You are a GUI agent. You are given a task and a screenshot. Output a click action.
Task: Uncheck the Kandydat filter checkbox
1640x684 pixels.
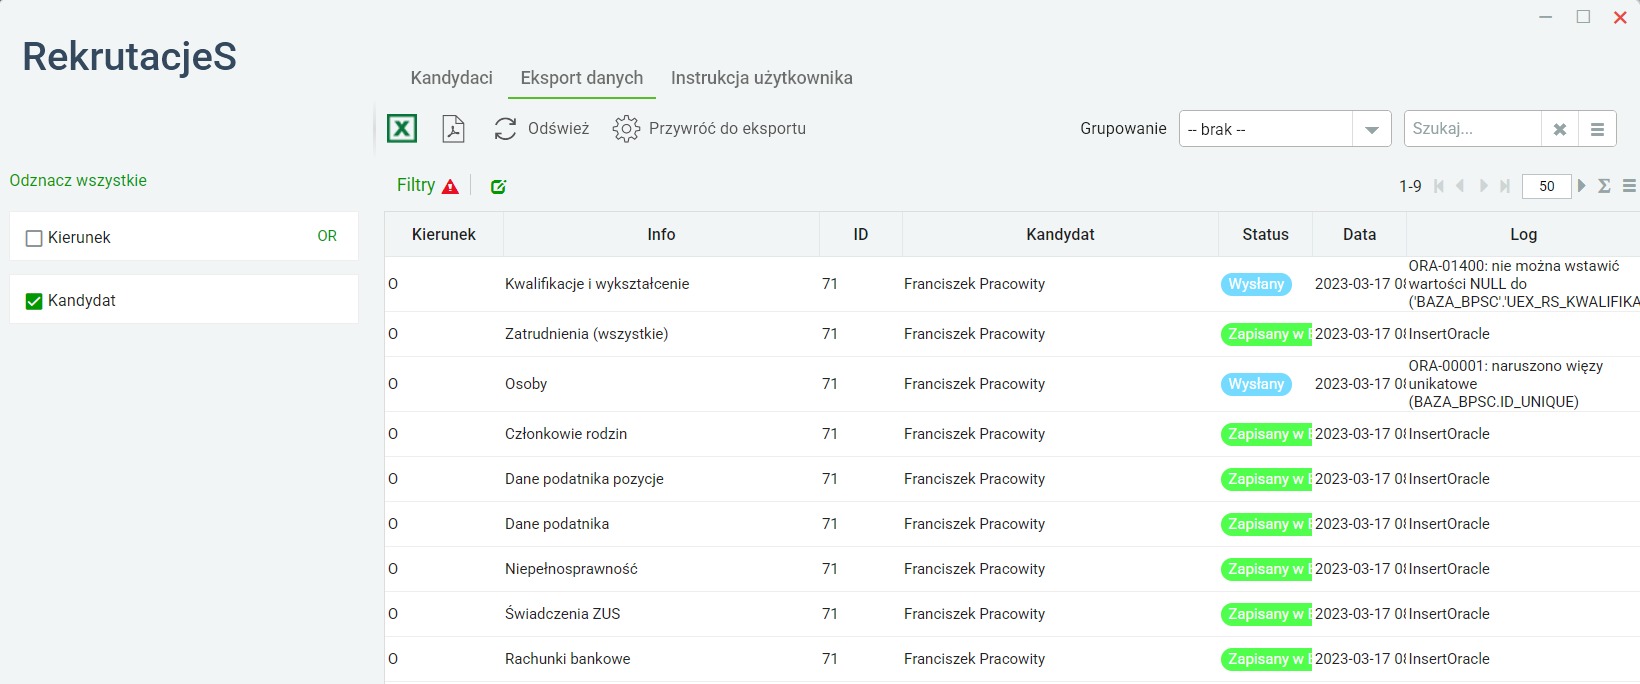pos(34,301)
